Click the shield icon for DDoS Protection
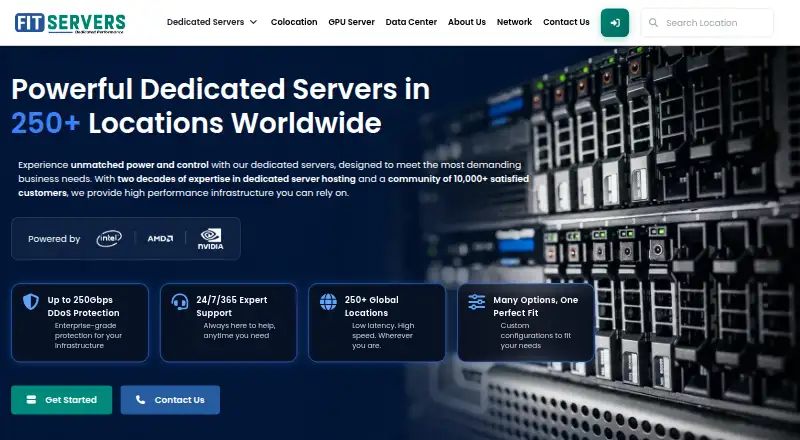800x440 pixels. point(31,302)
